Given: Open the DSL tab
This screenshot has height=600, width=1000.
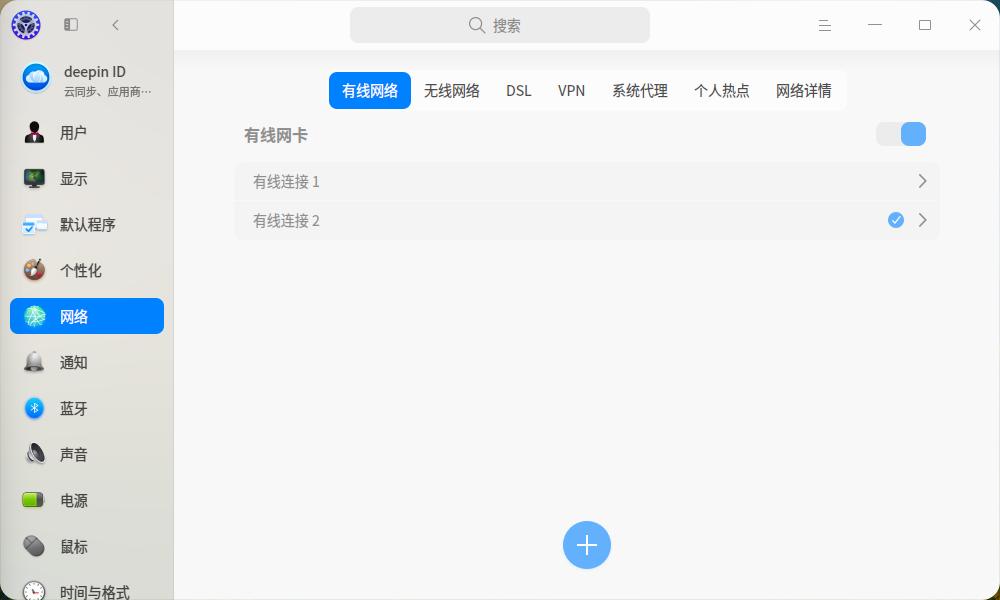Looking at the screenshot, I should 518,91.
